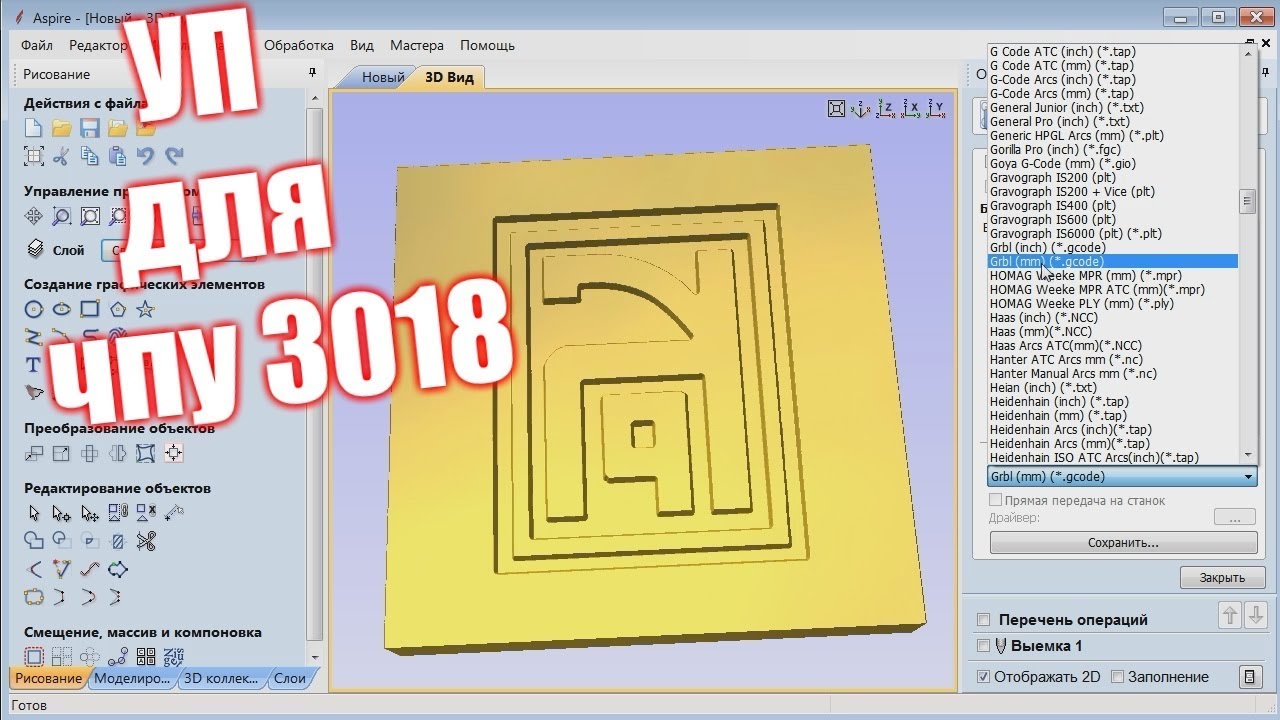Click the nesting parts icon with ABCD grid
The height and width of the screenshot is (720, 1280).
click(145, 657)
